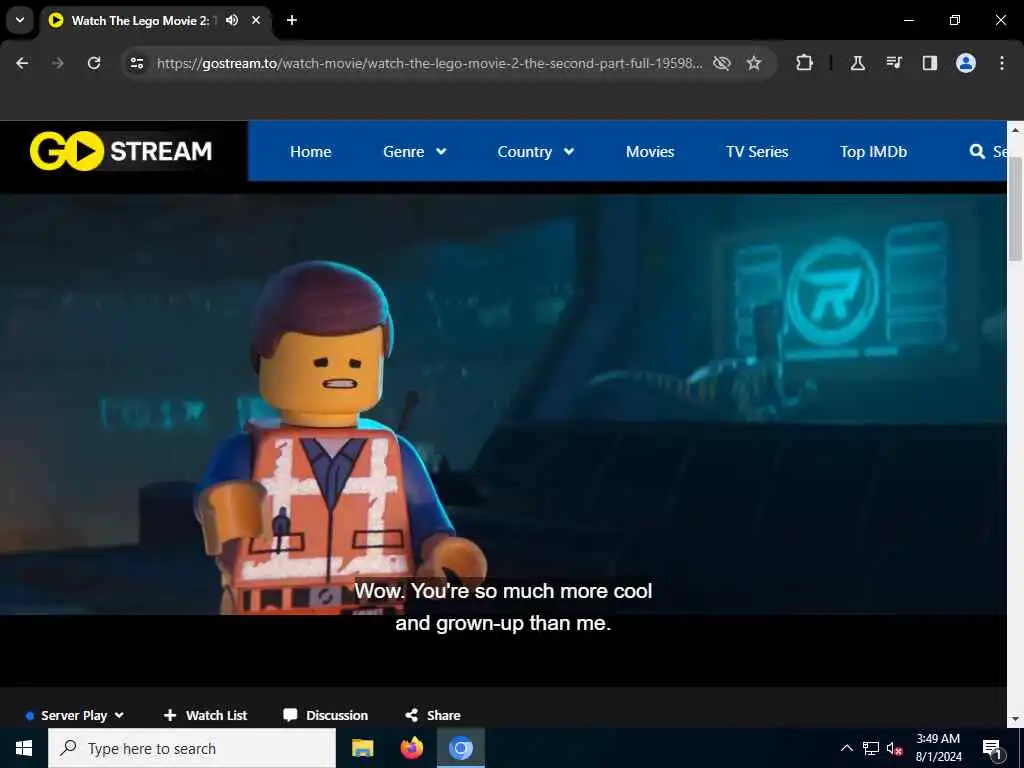The image size is (1024, 768).
Task: Click the scrollbar down arrow
Action: (x=1016, y=719)
